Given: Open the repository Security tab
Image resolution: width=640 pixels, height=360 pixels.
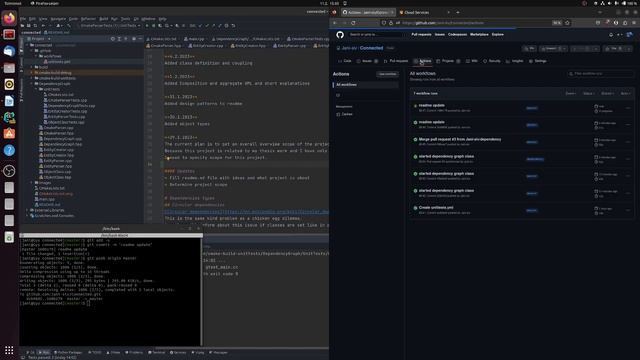Looking at the screenshot, I should (x=492, y=61).
